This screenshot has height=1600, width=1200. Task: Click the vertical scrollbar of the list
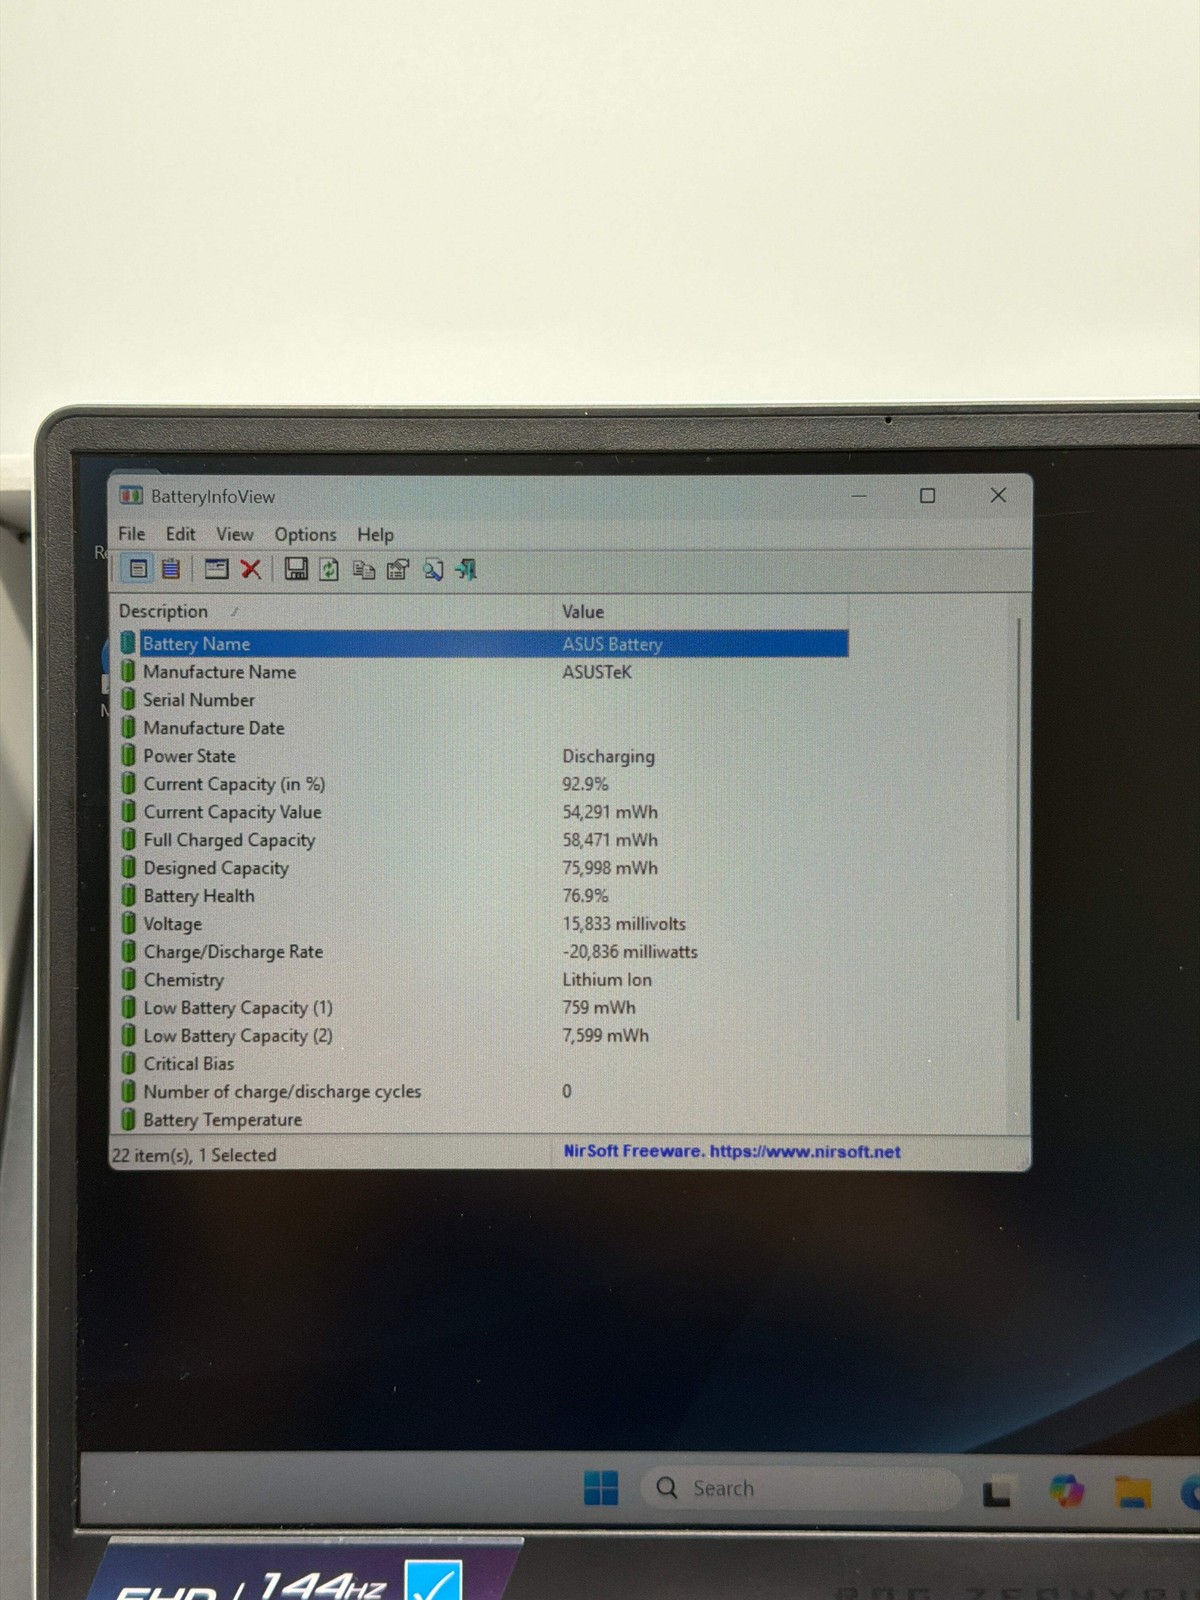(1019, 820)
